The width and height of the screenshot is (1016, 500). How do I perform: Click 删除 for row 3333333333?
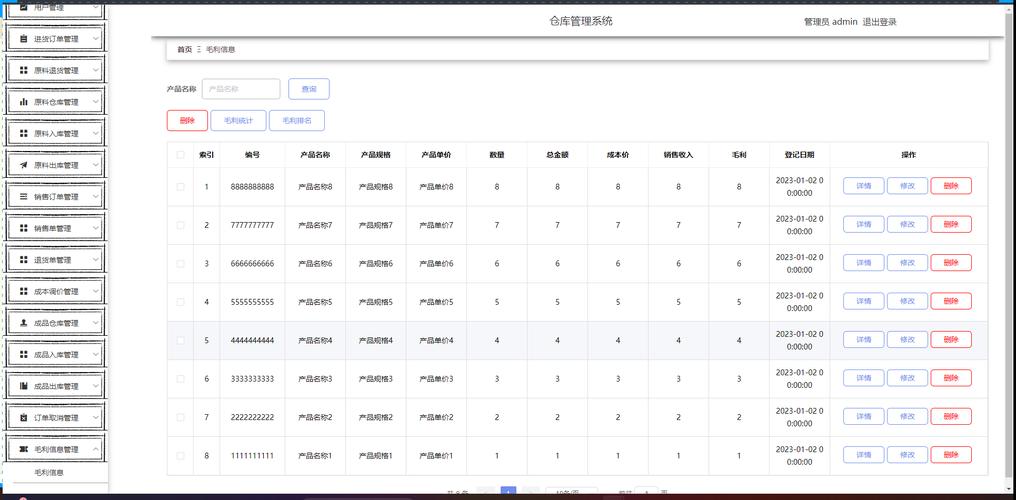click(x=951, y=378)
